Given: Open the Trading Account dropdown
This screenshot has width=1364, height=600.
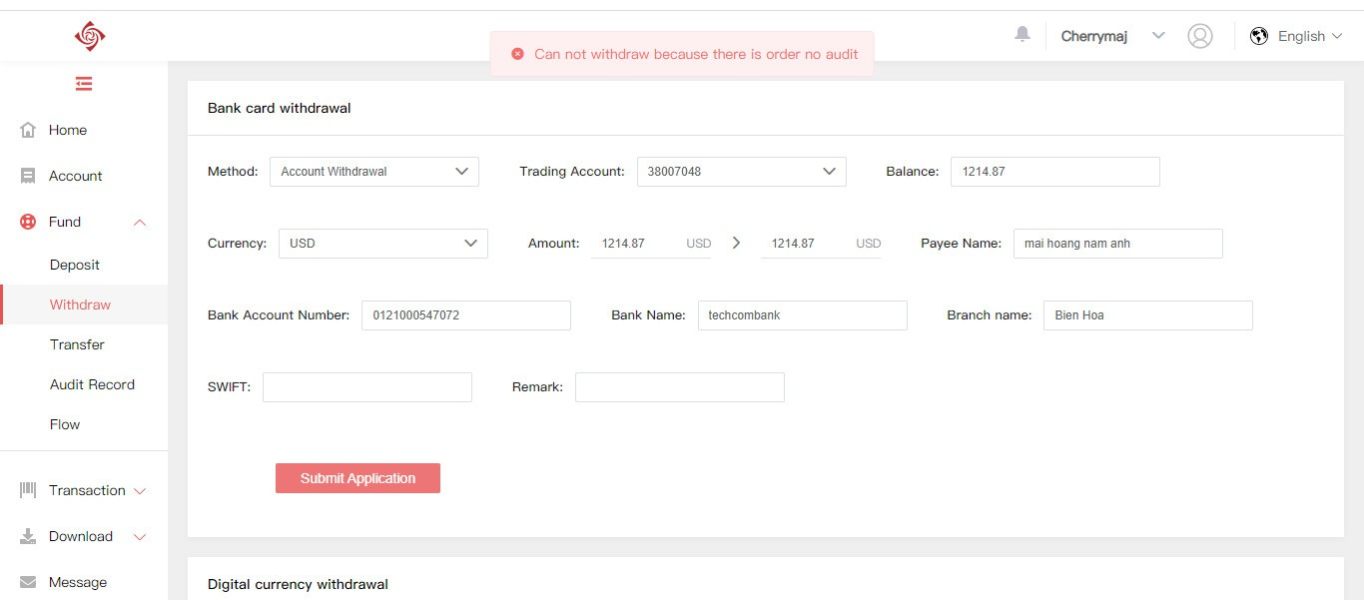Looking at the screenshot, I should (x=741, y=172).
